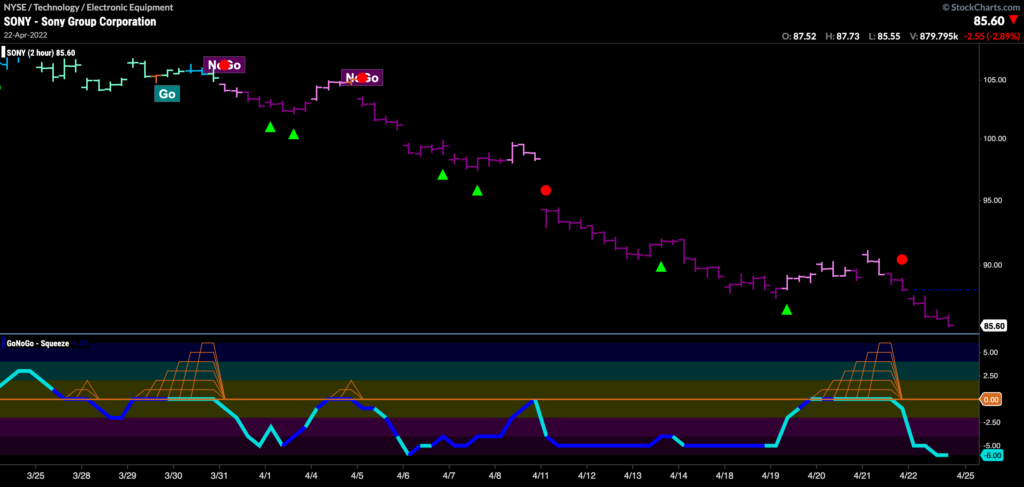
Task: Click the change value -2.55 (-2.89%)
Action: (993, 37)
